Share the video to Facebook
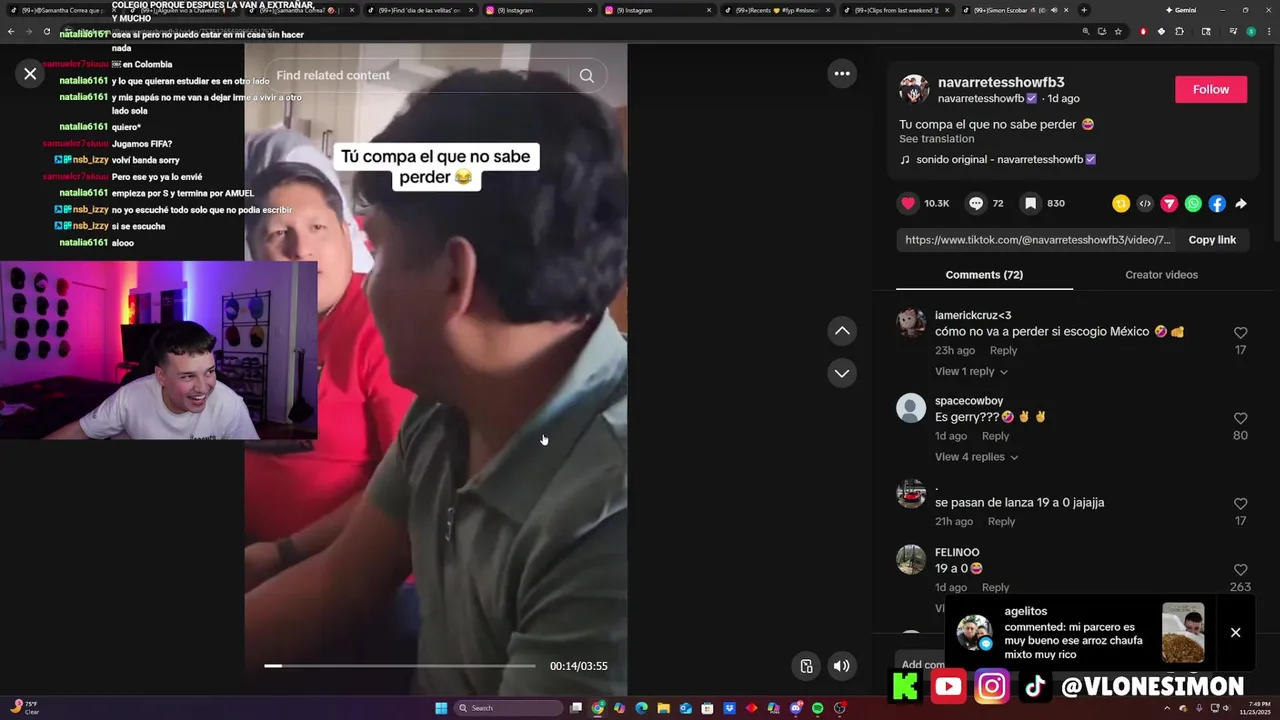The width and height of the screenshot is (1280, 720). (1217, 203)
